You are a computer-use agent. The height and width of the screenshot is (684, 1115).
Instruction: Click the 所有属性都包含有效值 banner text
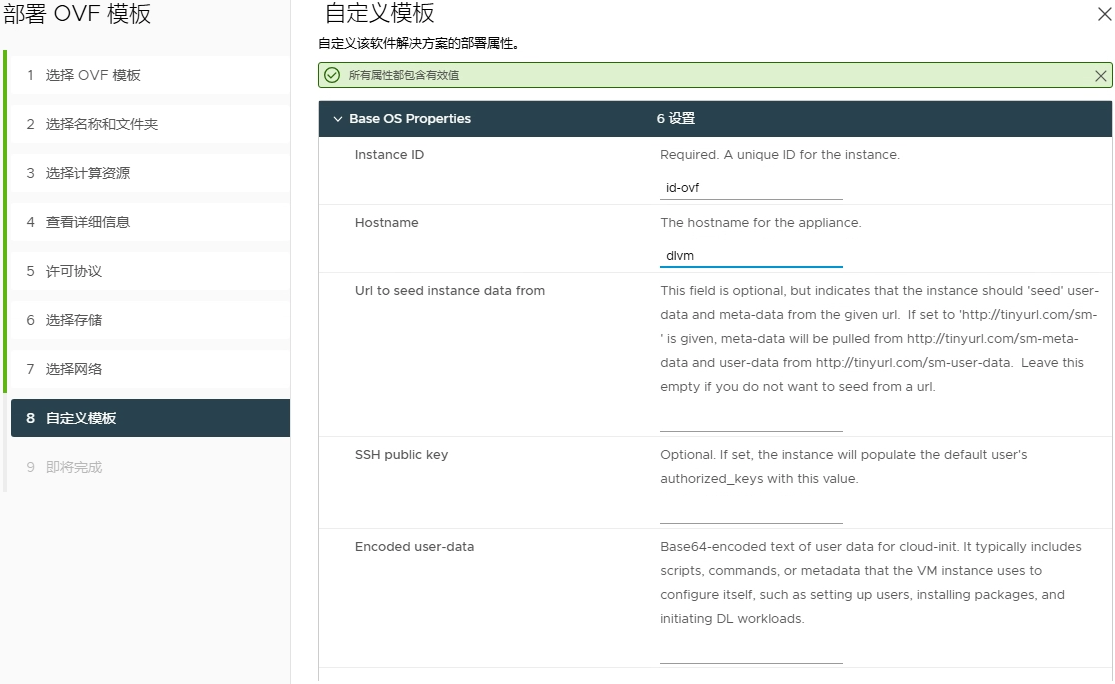pos(404,76)
